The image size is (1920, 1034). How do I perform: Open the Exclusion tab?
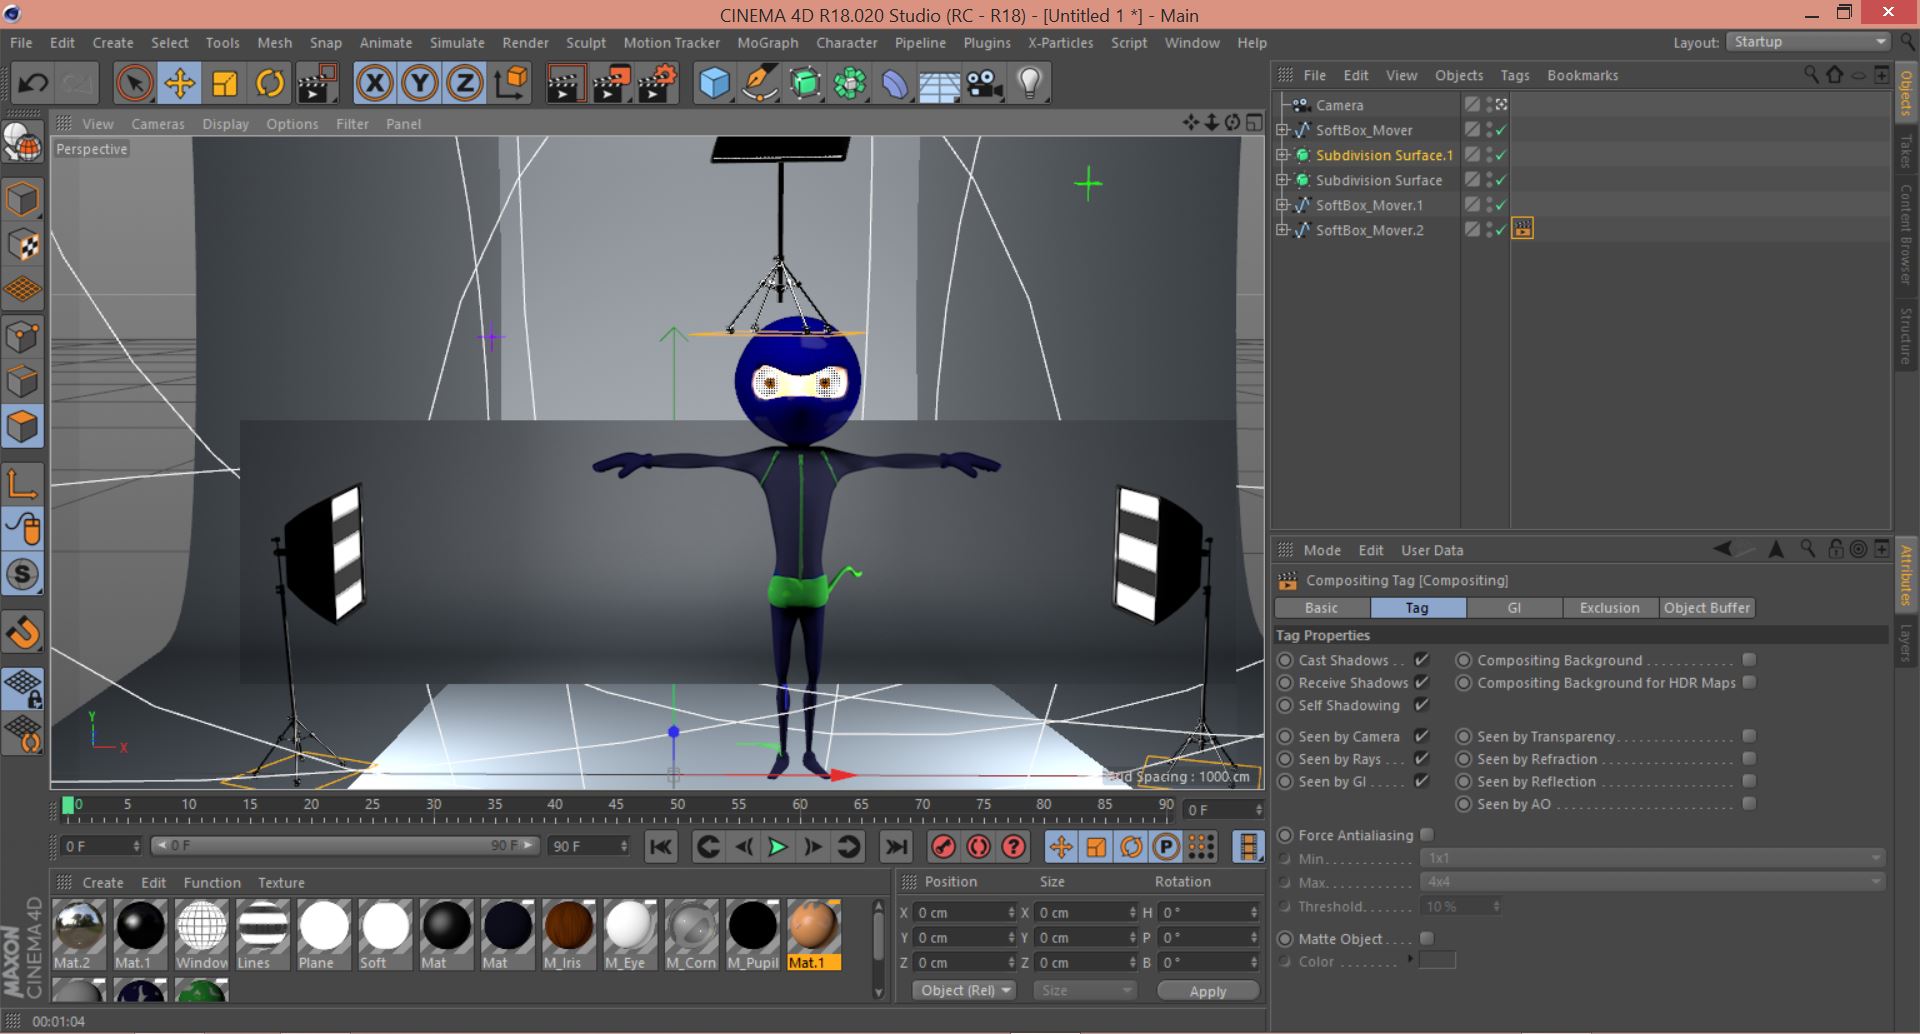1610,608
